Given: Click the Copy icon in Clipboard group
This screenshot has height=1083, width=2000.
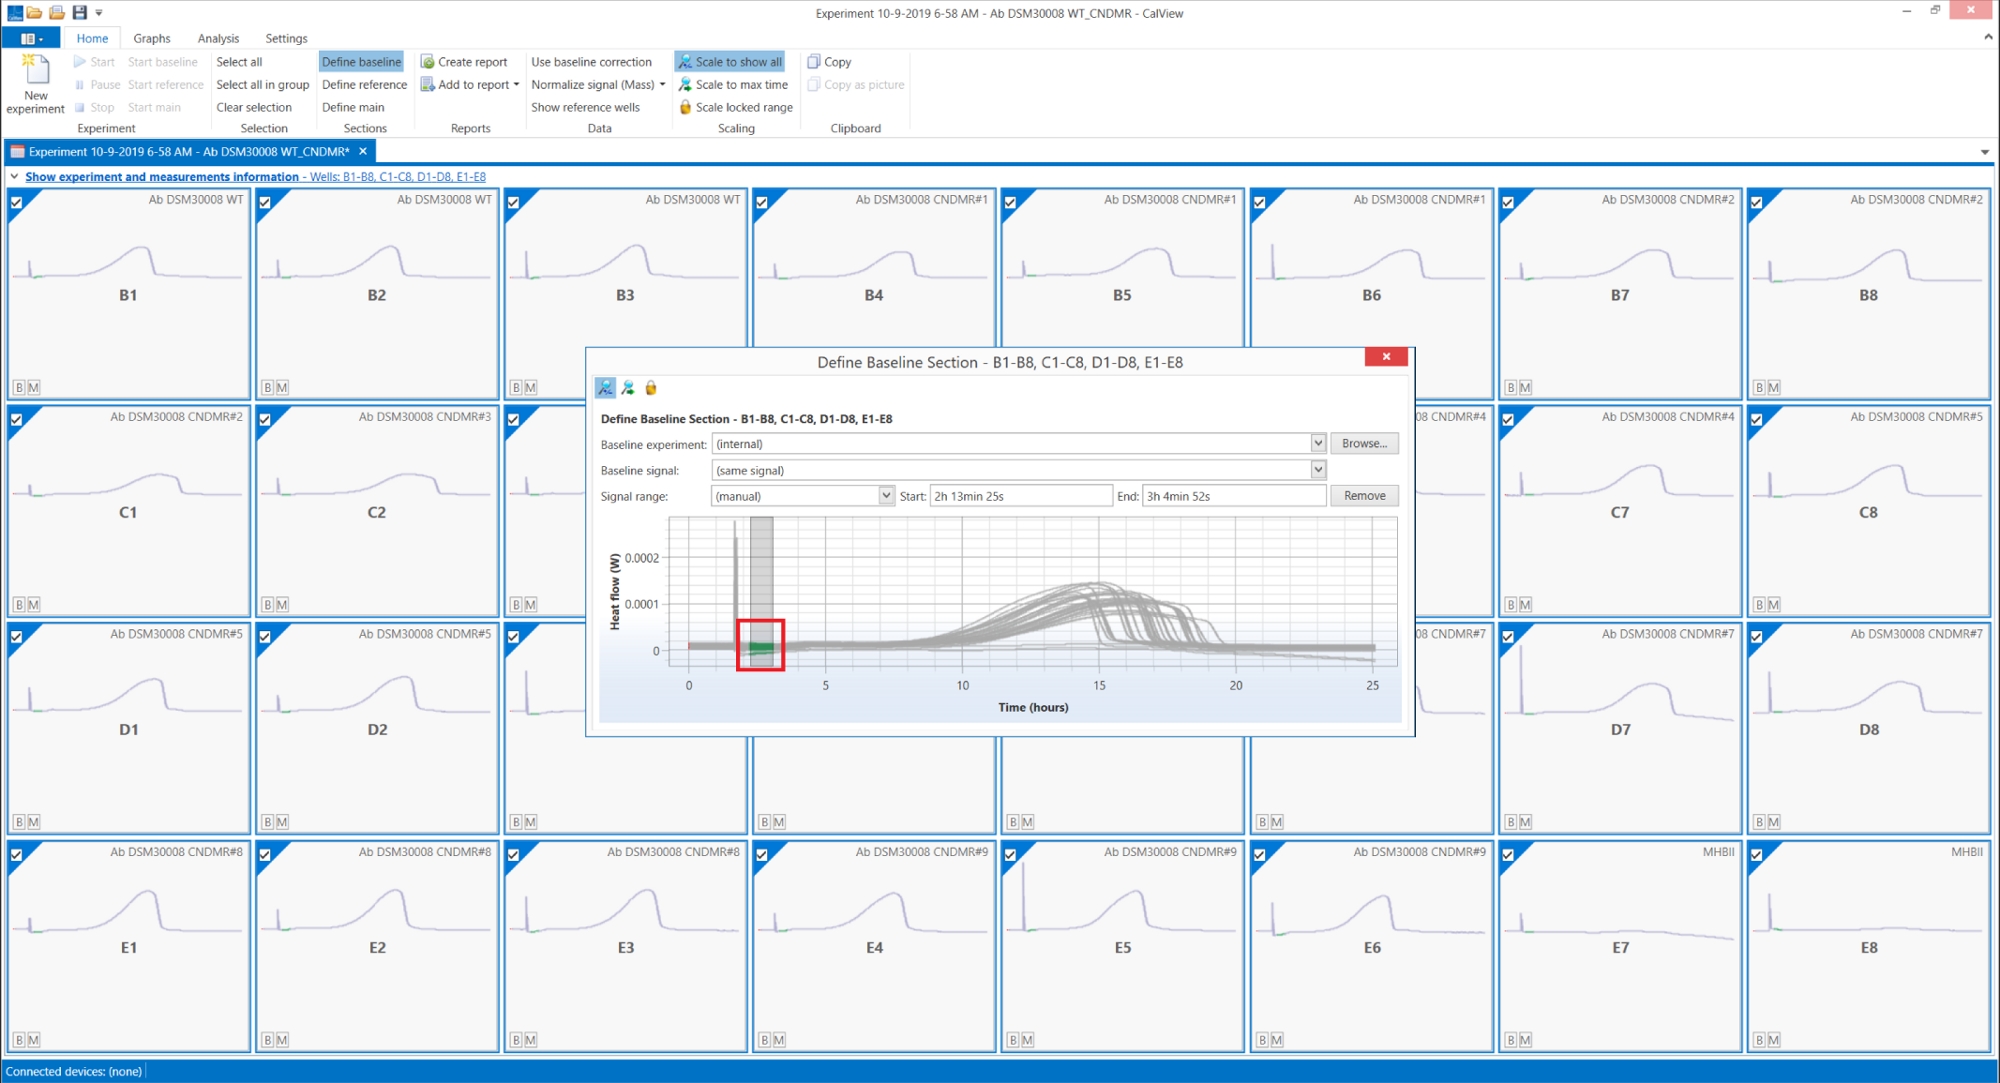Looking at the screenshot, I should coord(814,62).
